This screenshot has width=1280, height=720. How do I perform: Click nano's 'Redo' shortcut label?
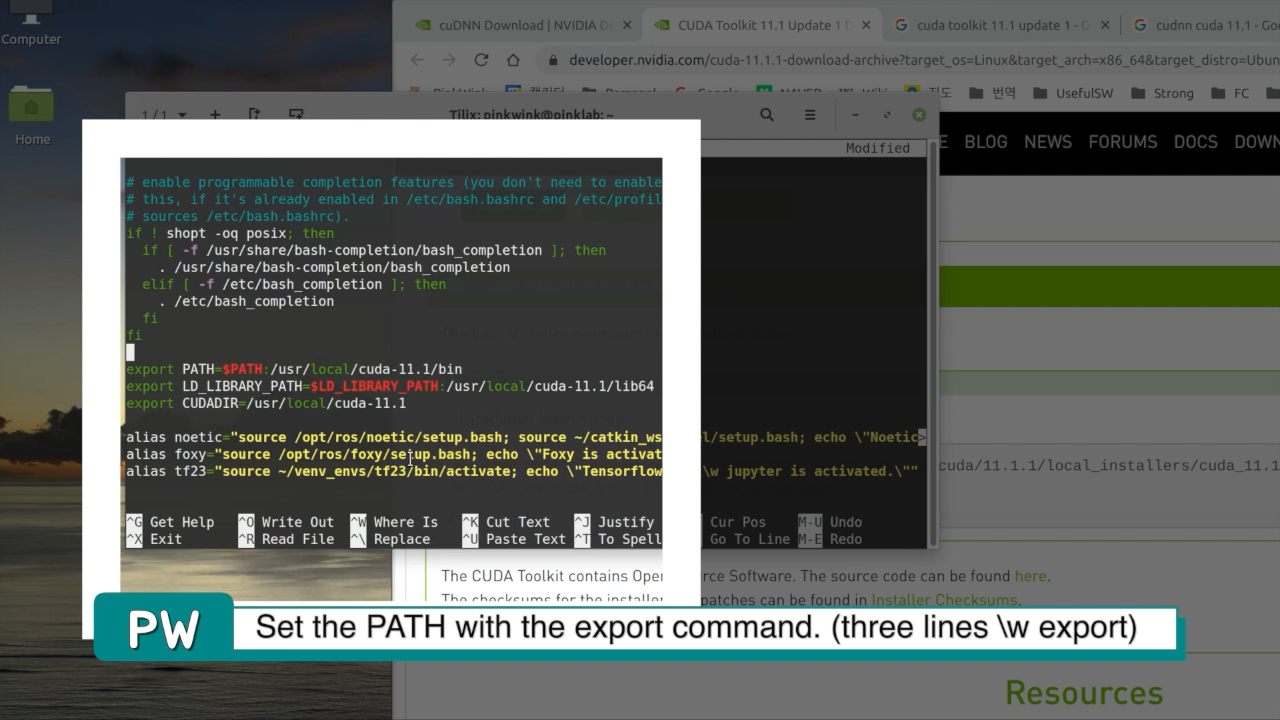tap(846, 539)
